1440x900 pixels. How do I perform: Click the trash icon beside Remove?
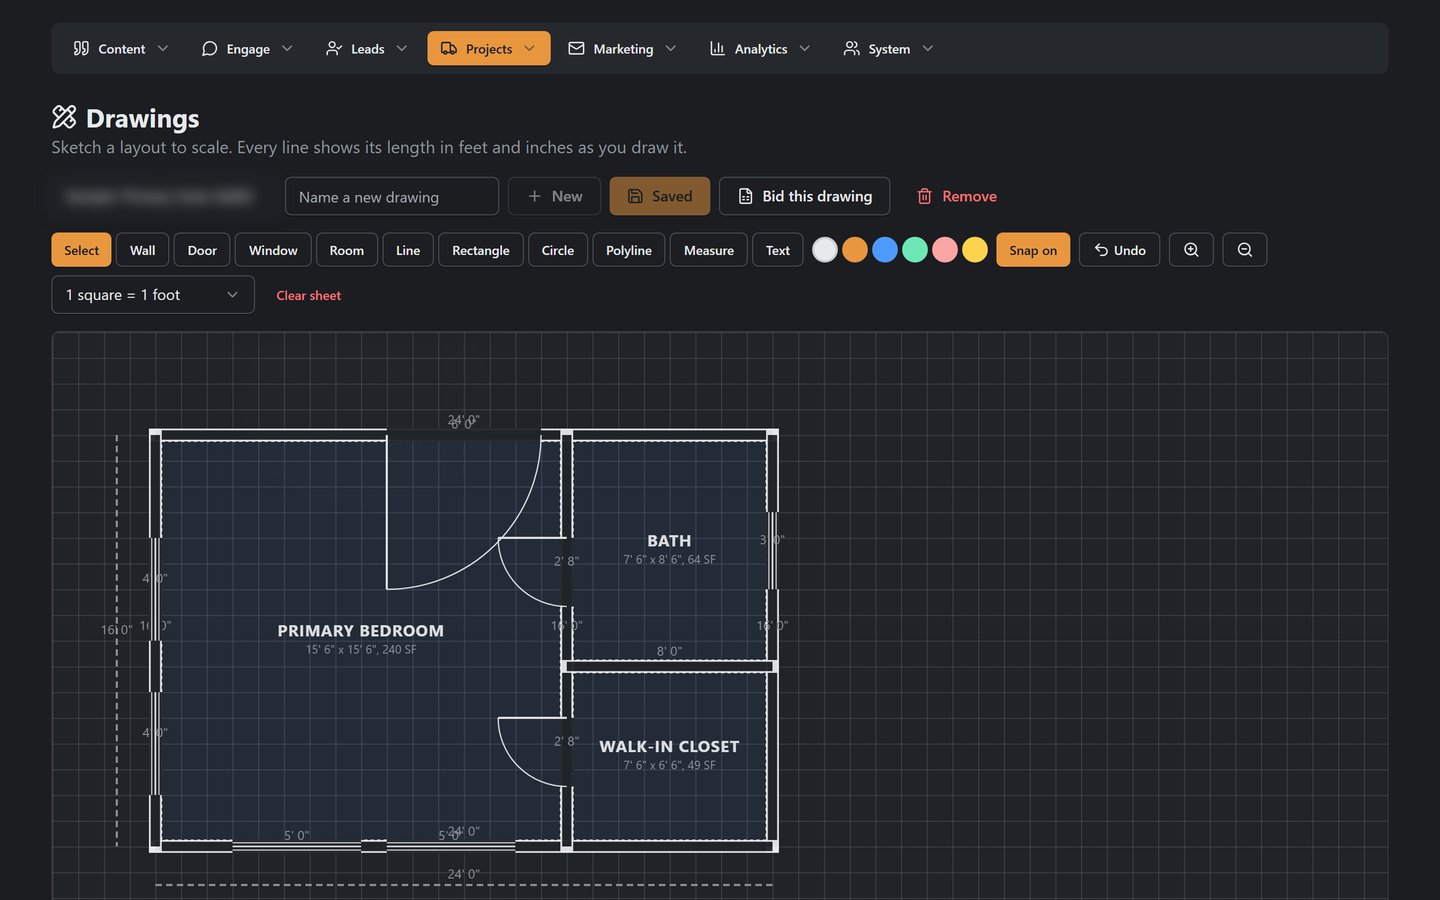point(925,196)
